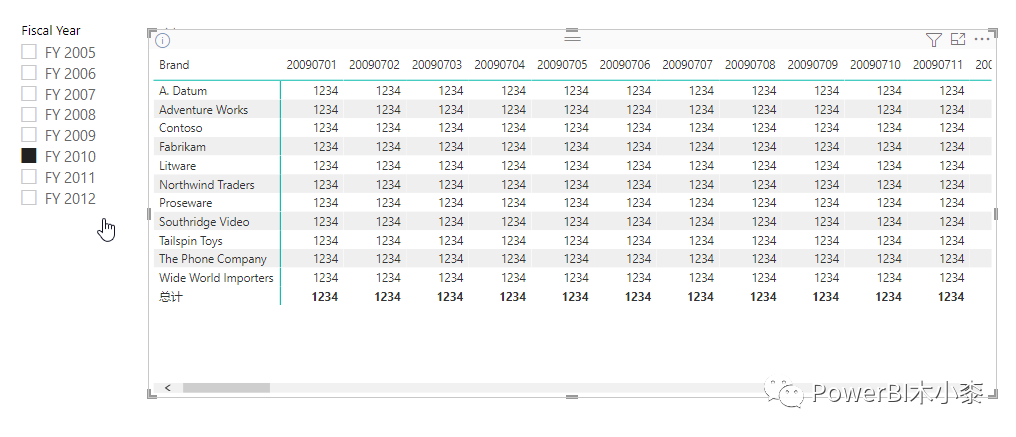This screenshot has height=437, width=1016.
Task: Click total value under 20090711
Action: tap(951, 297)
